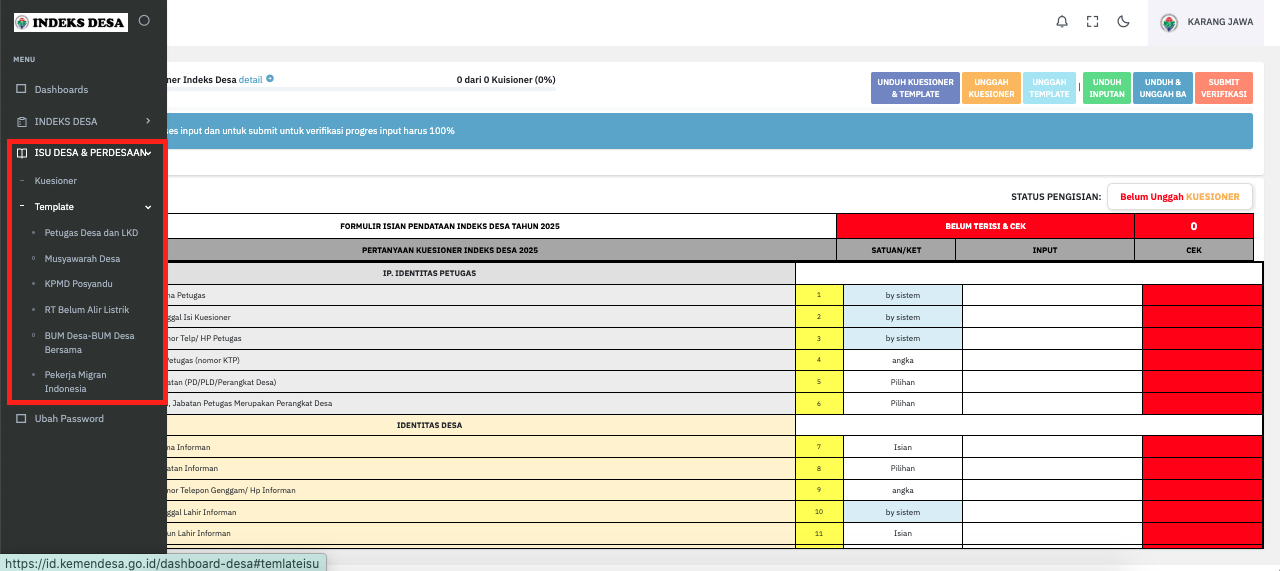
Task: Click Belum Unggah KUESIONER status badge
Action: 1180,197
